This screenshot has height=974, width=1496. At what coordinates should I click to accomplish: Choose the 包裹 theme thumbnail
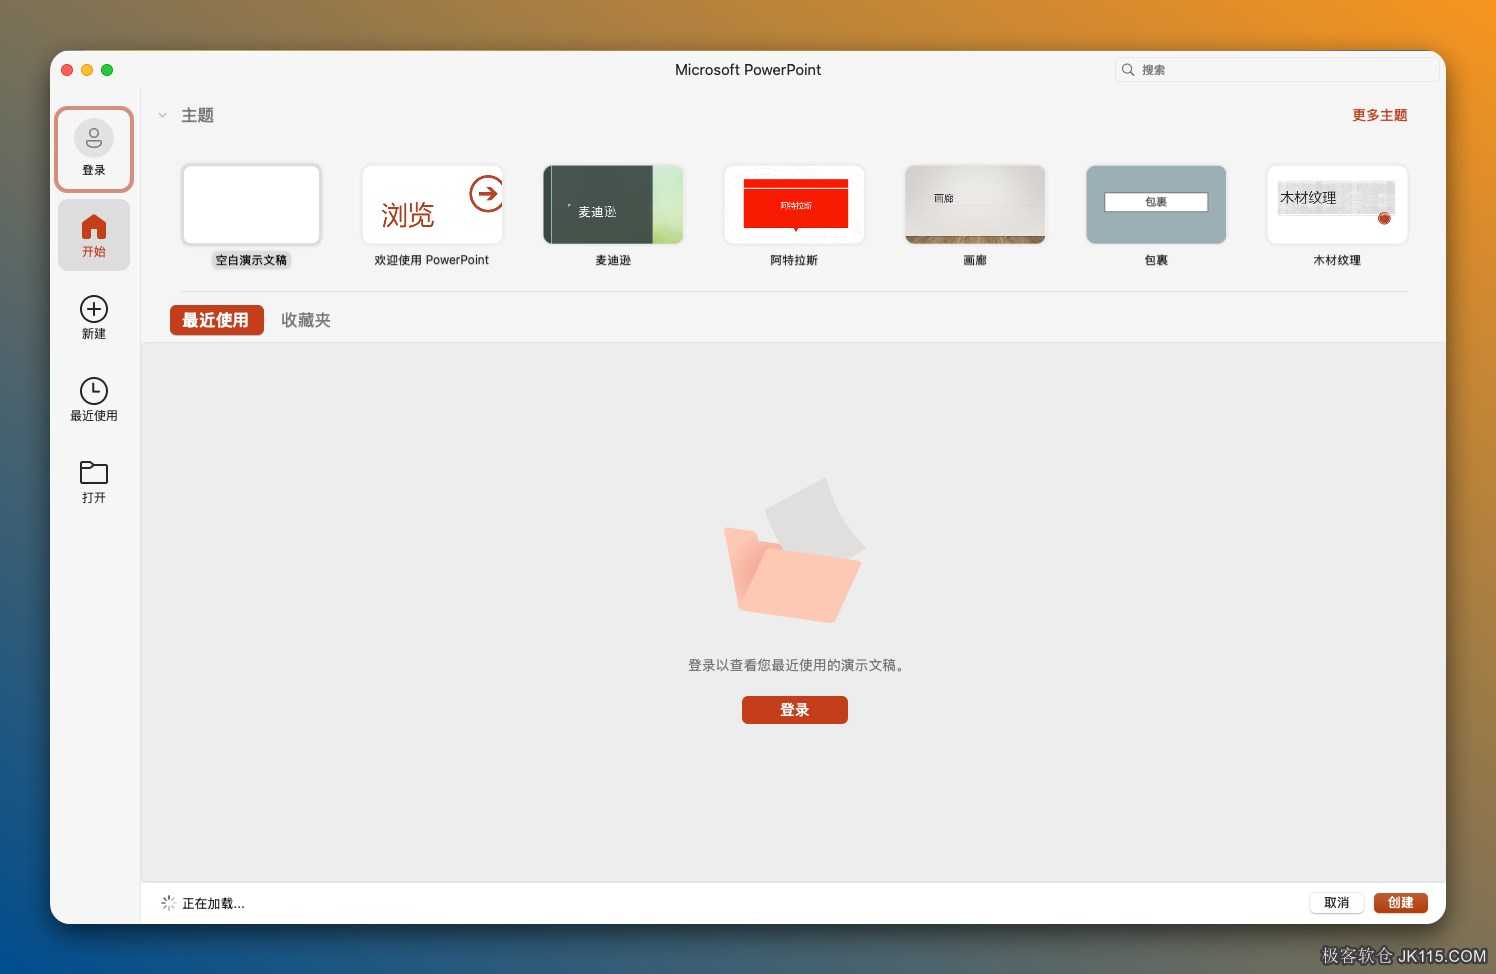[1156, 205]
